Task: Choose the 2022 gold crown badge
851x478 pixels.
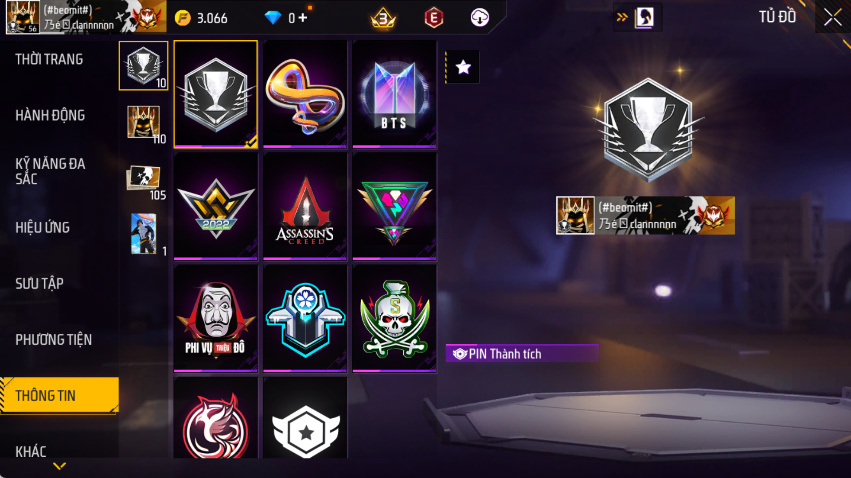Action: [215, 206]
